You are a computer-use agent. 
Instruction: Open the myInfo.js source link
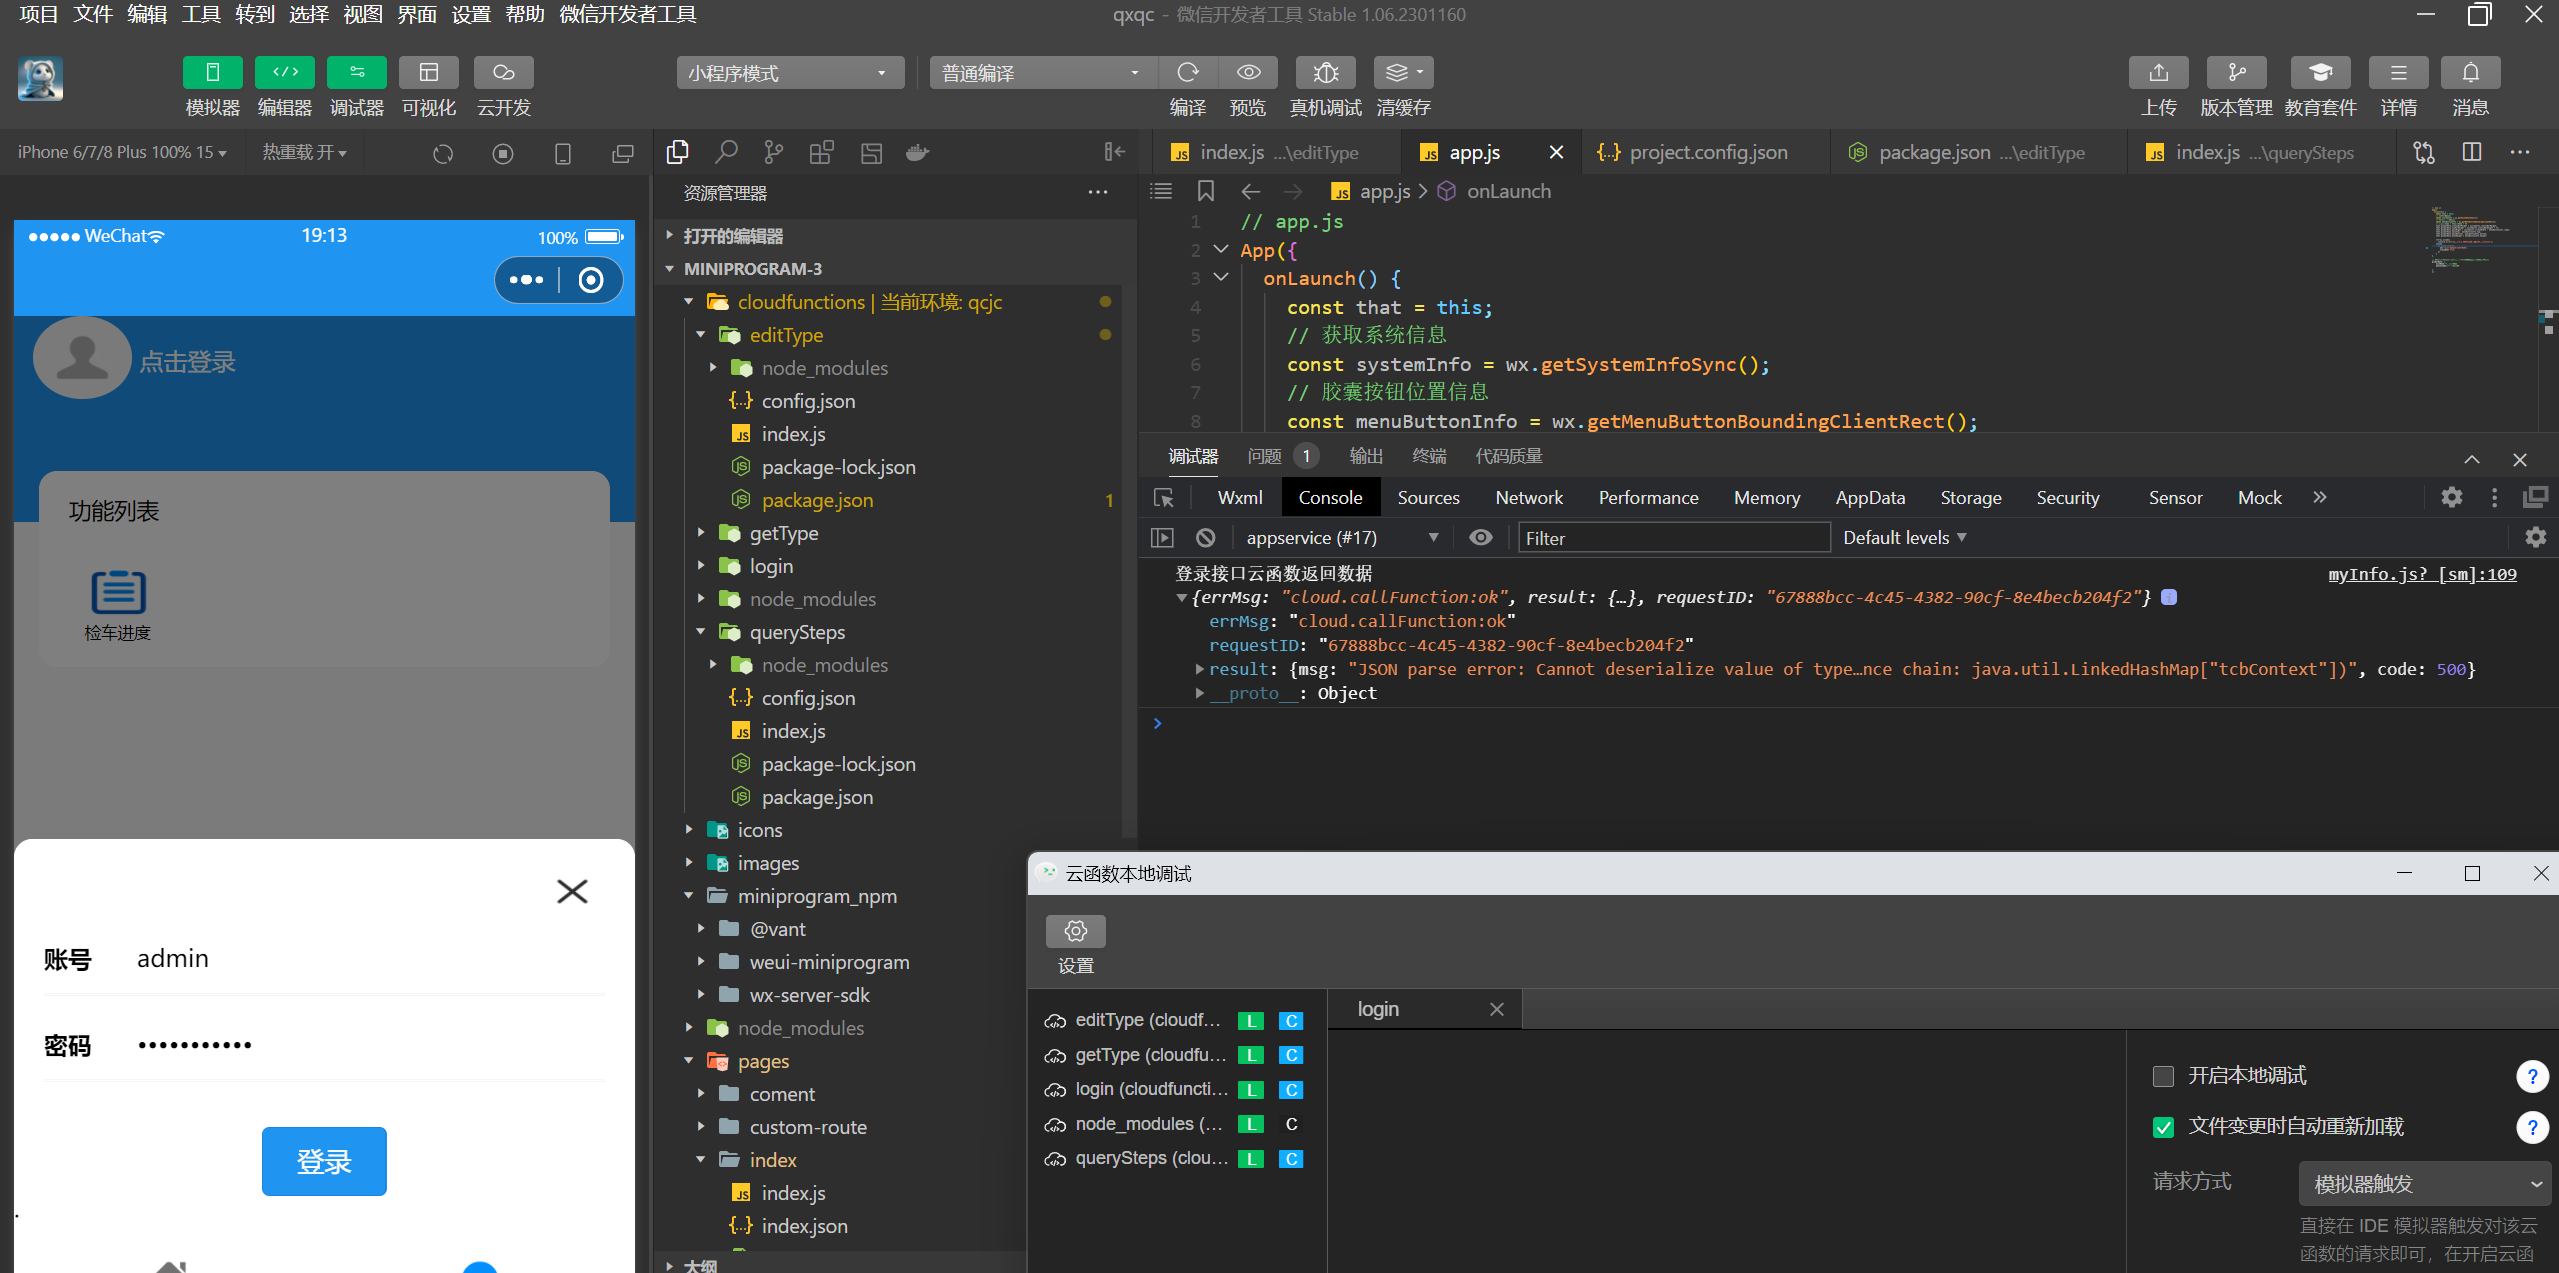(2421, 574)
